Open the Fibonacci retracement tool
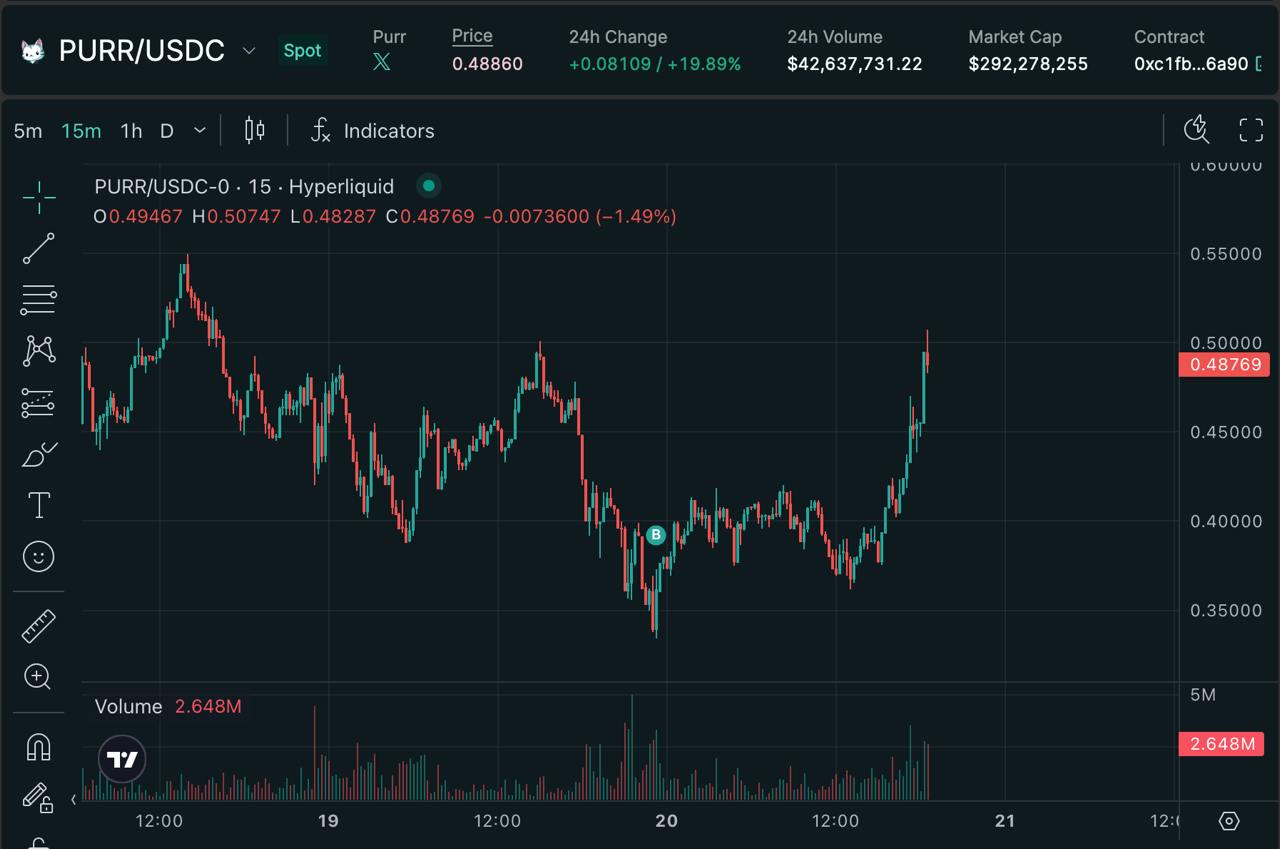 point(39,299)
